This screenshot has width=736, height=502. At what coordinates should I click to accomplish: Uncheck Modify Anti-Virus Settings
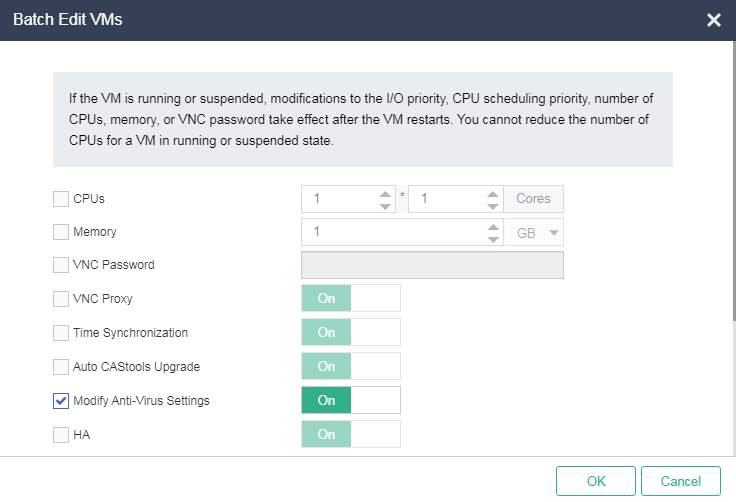coord(61,401)
